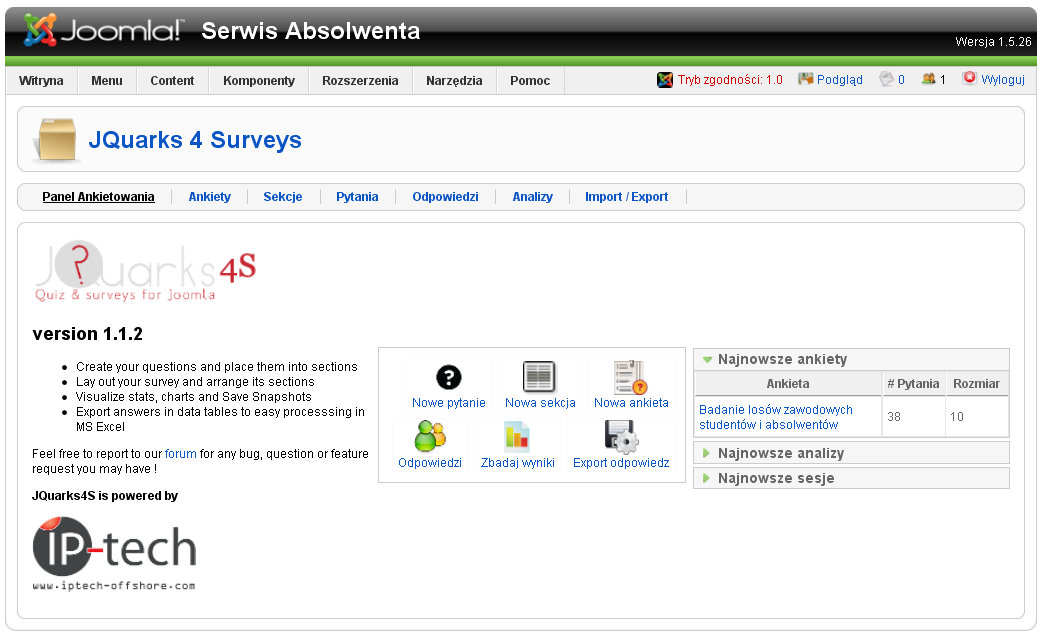The width and height of the screenshot is (1040, 633).
Task: Click Tryb zgodności: 1.0 text
Action: (x=730, y=80)
